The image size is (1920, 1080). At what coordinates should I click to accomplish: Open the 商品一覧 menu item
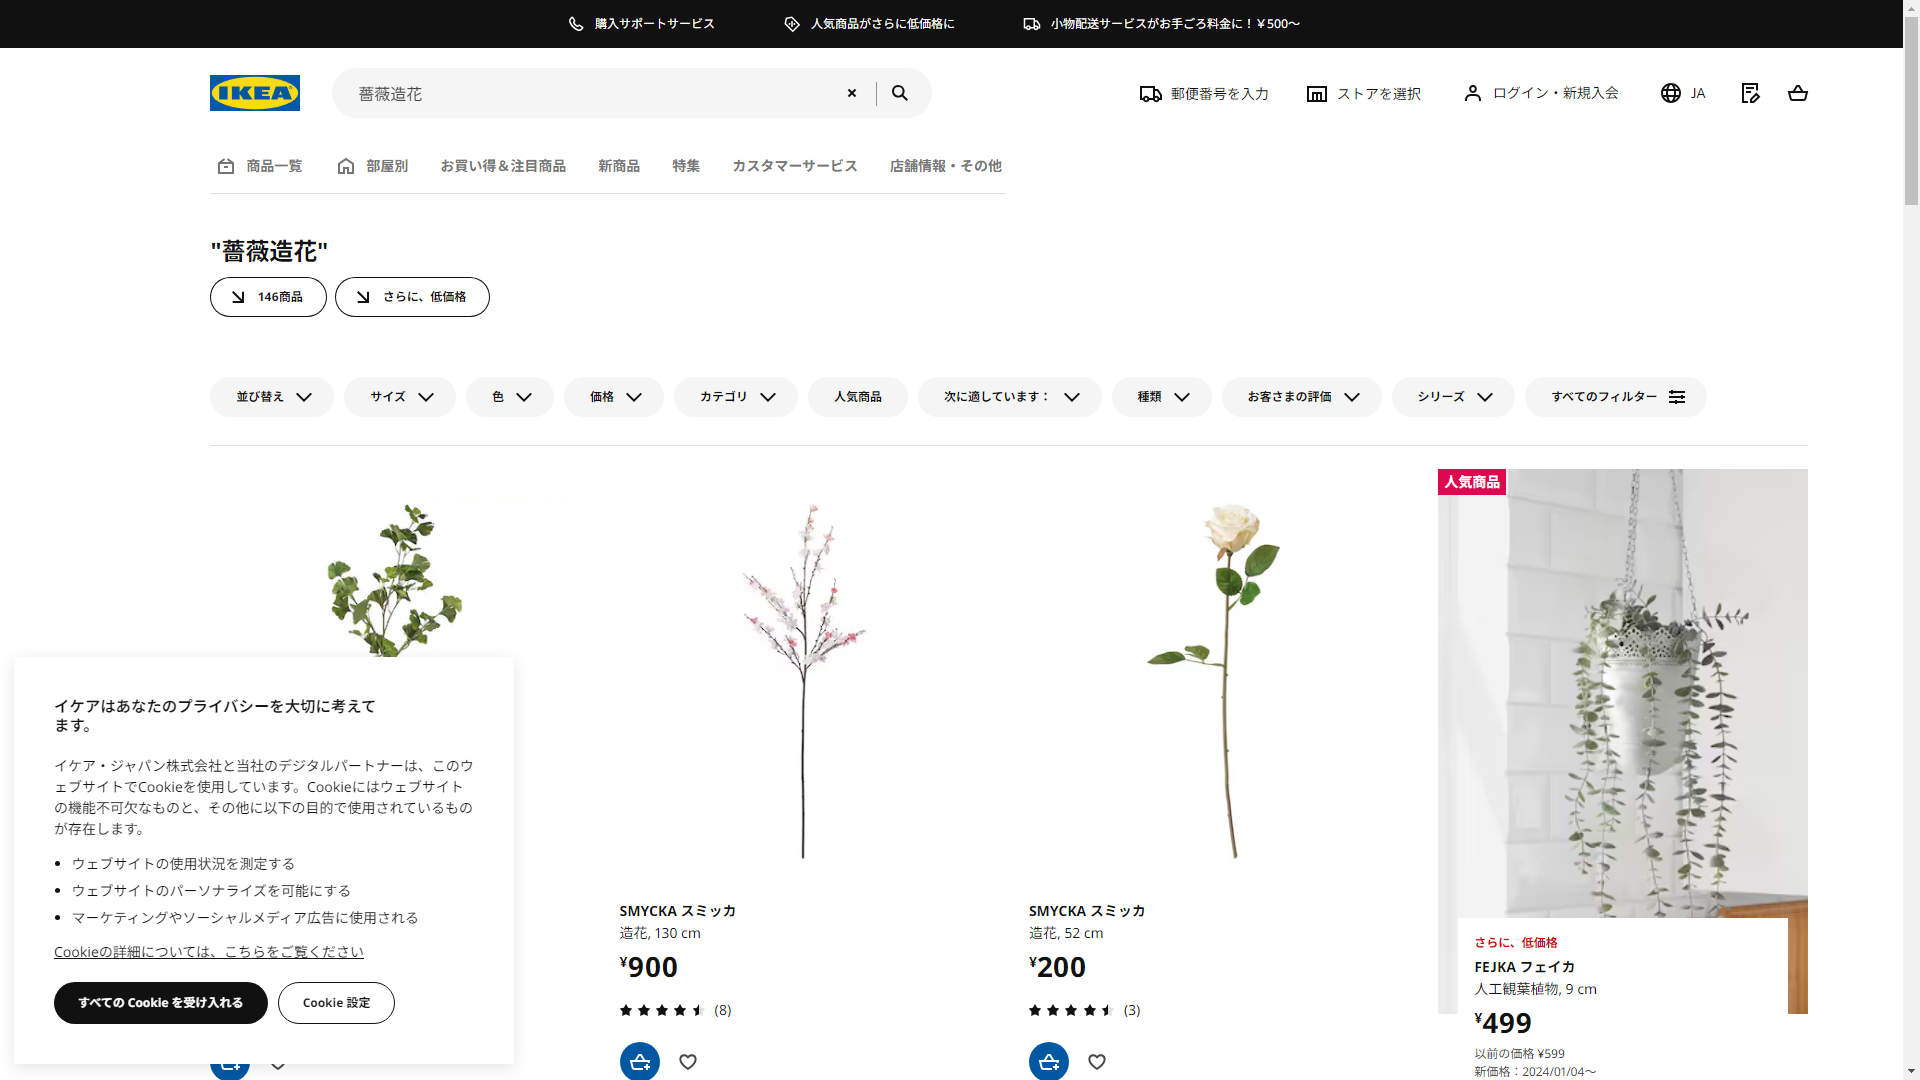click(x=260, y=166)
